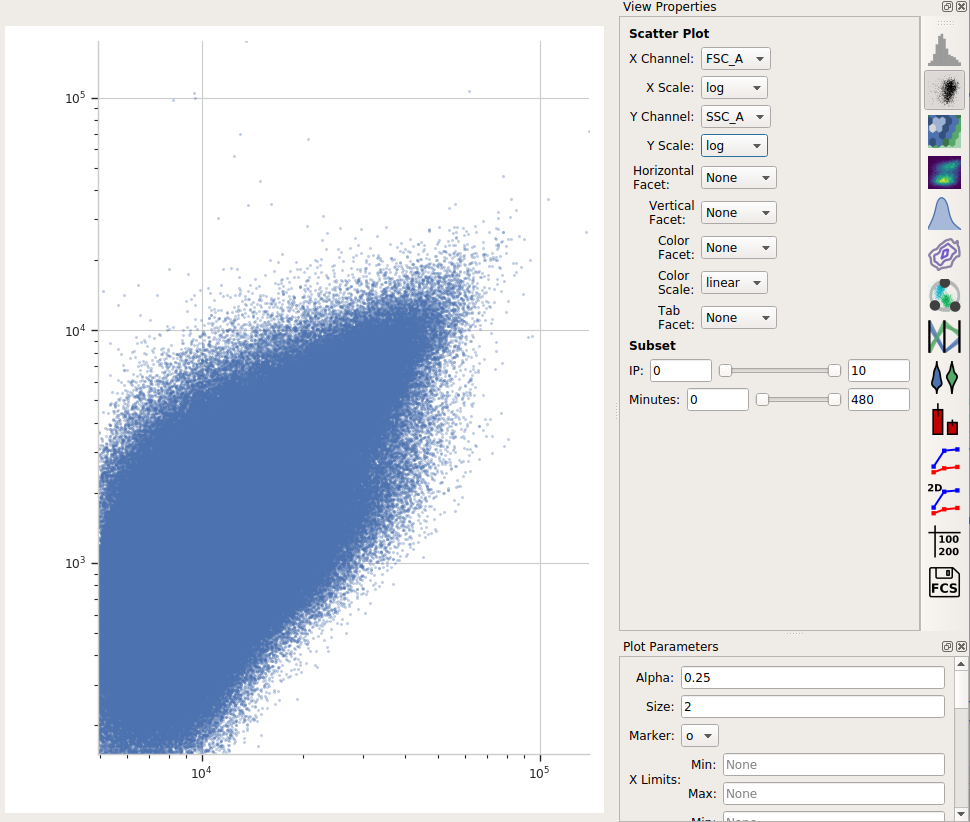
Task: Open the Color Scale linear dropdown
Action: point(734,283)
